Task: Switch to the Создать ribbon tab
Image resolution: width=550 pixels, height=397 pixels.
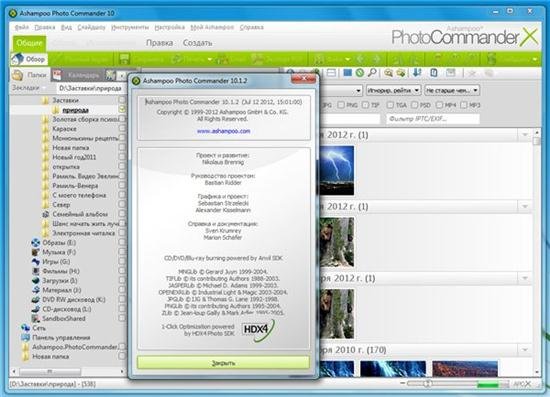Action: click(x=197, y=43)
